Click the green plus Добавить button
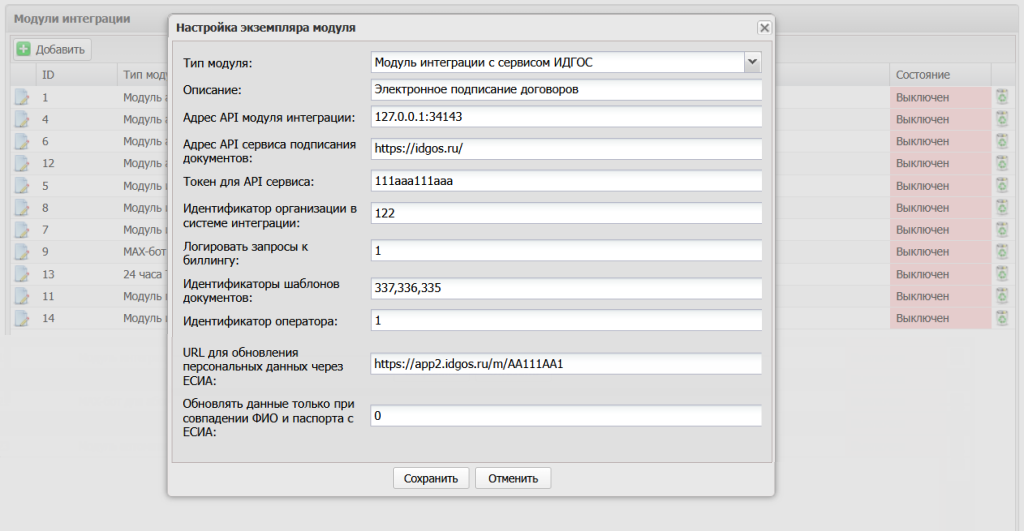 [52, 50]
